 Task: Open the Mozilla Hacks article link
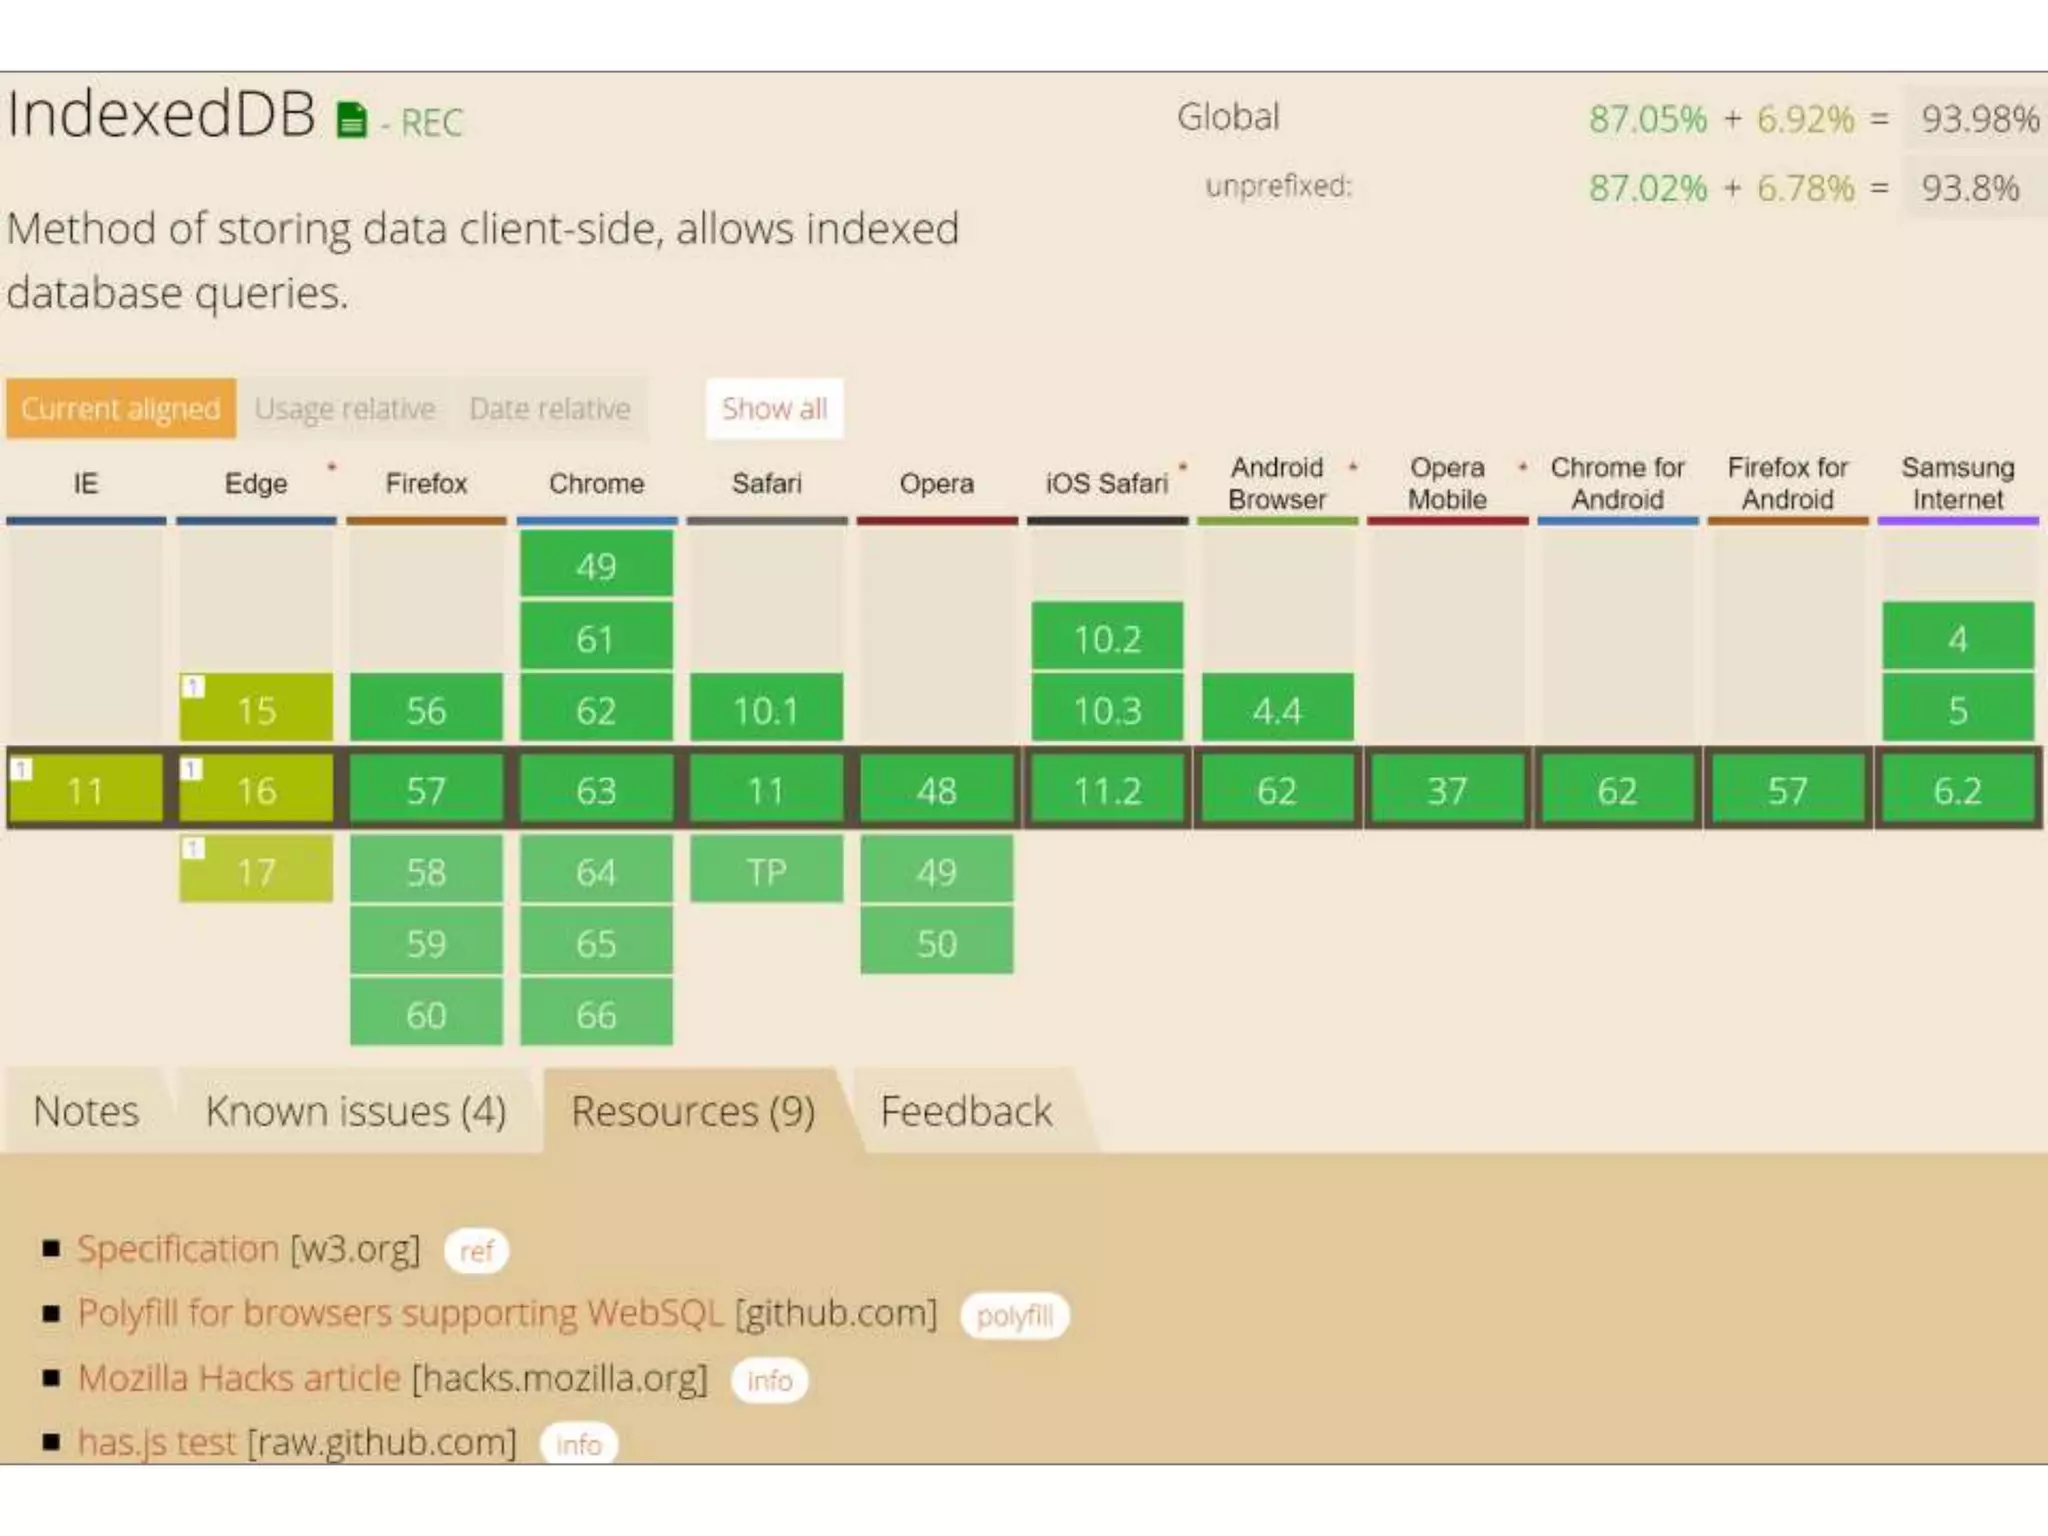coord(239,1378)
